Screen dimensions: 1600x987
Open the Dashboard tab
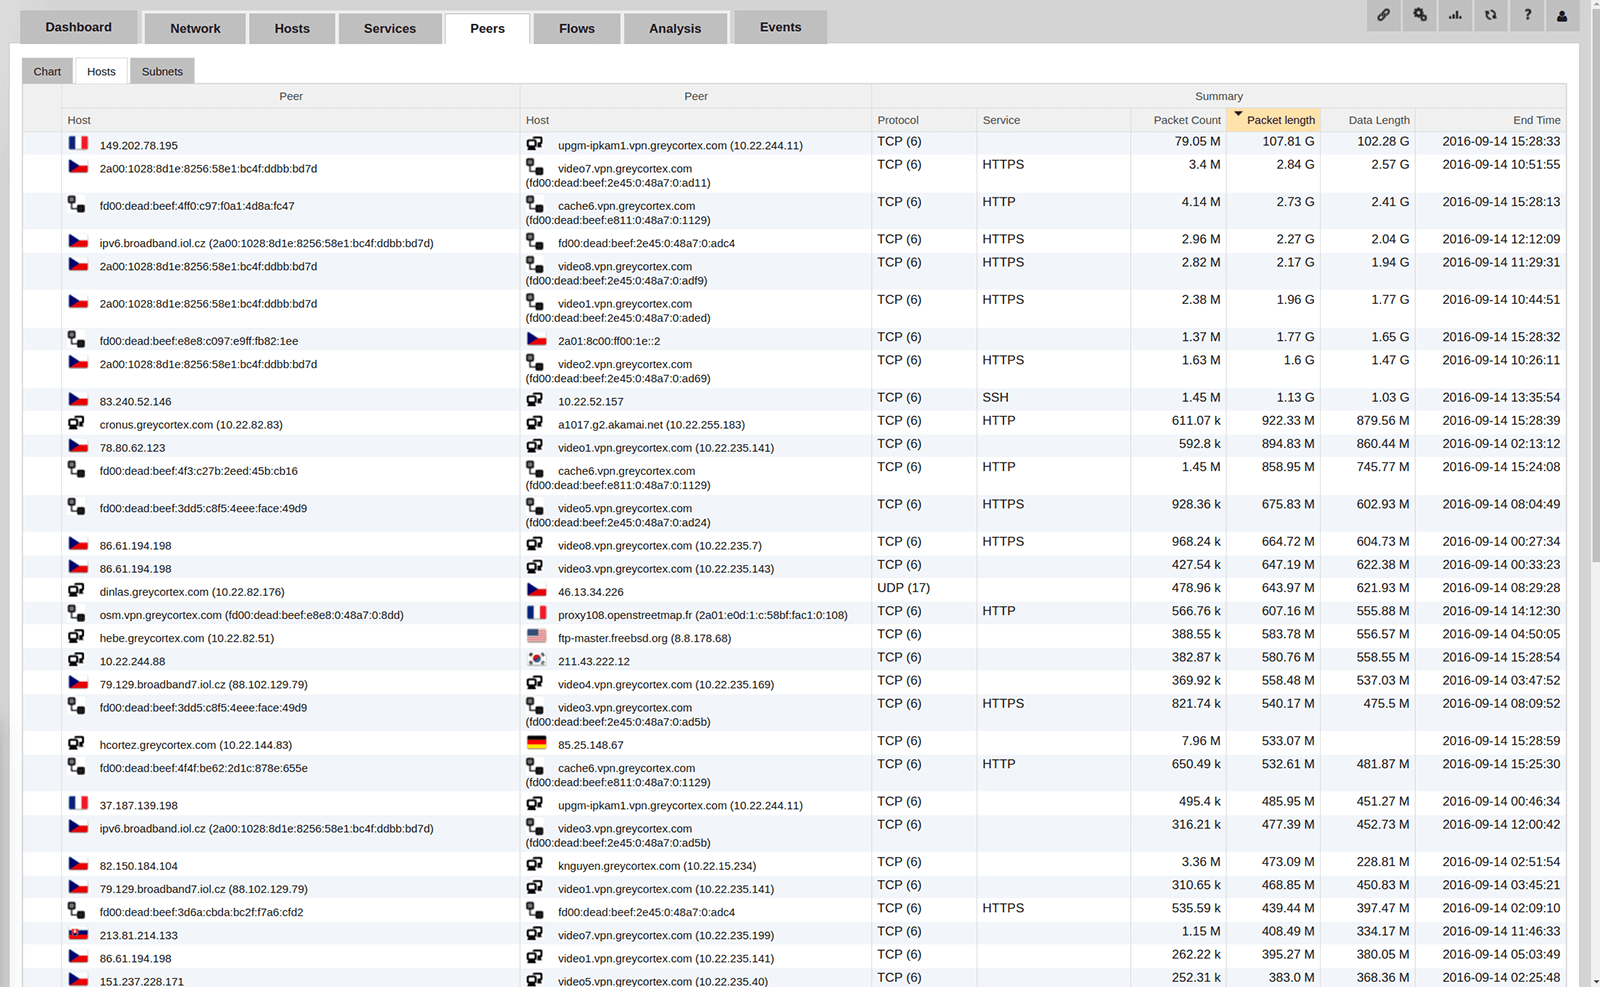tap(79, 27)
